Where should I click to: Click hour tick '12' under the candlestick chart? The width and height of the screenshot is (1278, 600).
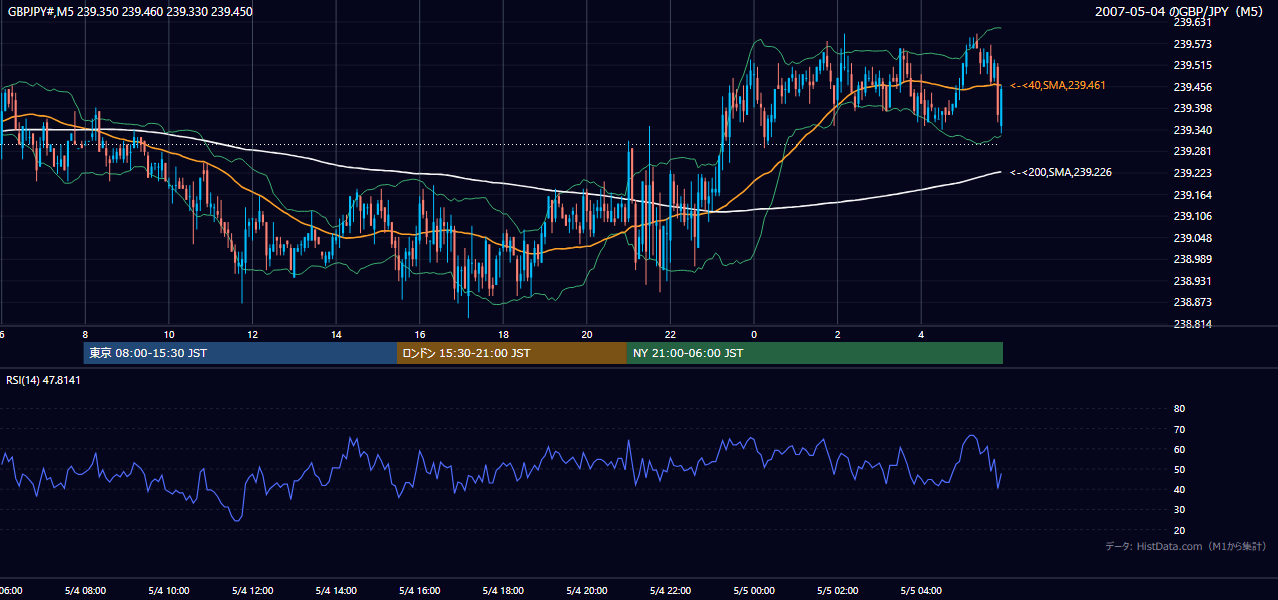tap(253, 334)
